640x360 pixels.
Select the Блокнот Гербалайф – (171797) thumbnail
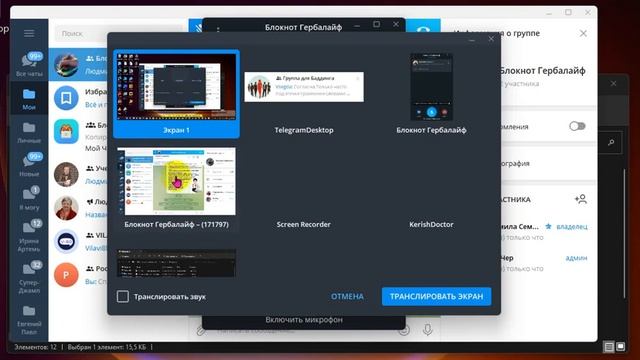176,189
